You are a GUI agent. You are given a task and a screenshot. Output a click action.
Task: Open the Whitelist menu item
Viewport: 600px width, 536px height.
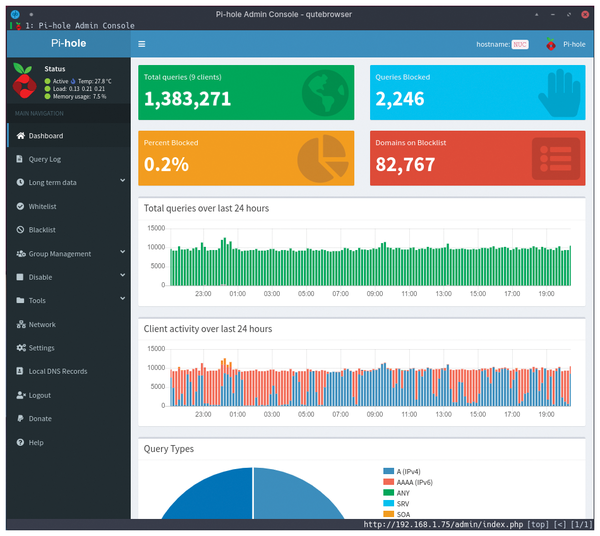coord(68,206)
